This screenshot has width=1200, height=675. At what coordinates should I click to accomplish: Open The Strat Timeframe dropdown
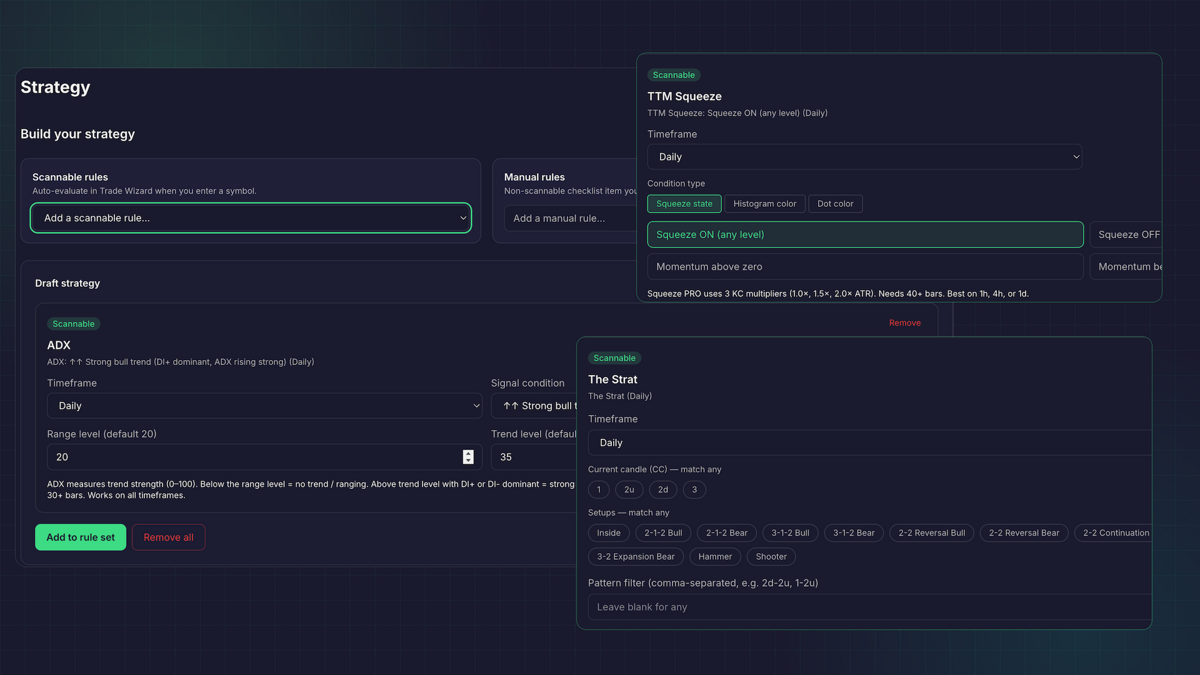pyautogui.click(x=869, y=442)
